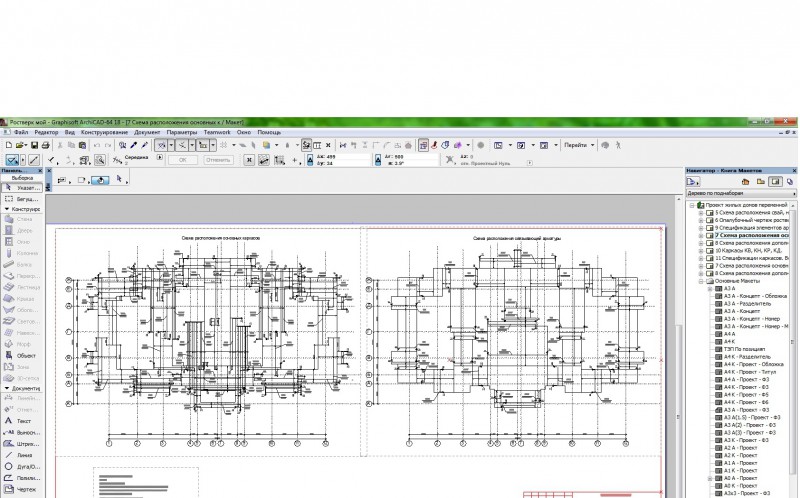Close the toolbox panel 'Панель...' with its X
800x498 pixels.
(x=40, y=170)
